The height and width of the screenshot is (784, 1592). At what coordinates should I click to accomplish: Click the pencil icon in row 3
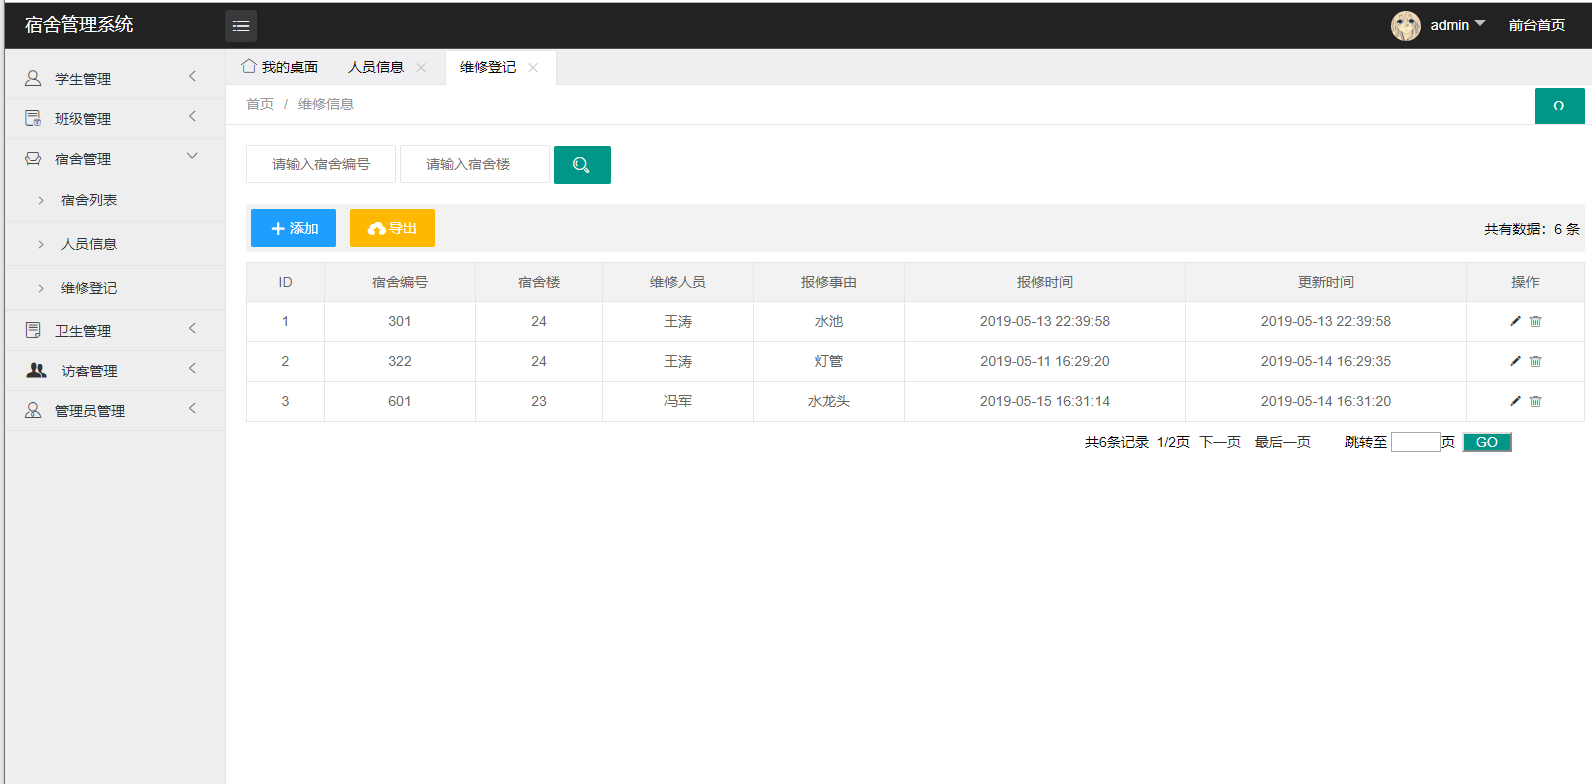point(1515,401)
